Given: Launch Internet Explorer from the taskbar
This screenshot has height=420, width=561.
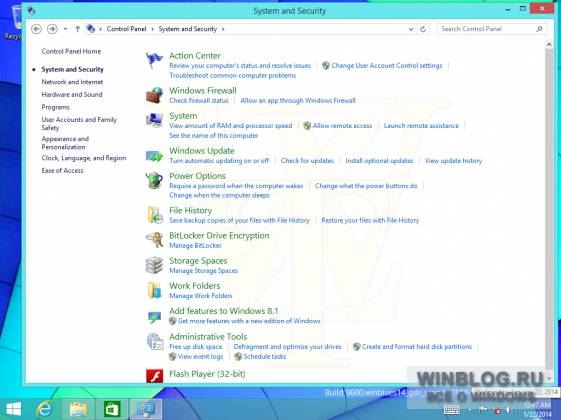Looking at the screenshot, I should point(45,409).
